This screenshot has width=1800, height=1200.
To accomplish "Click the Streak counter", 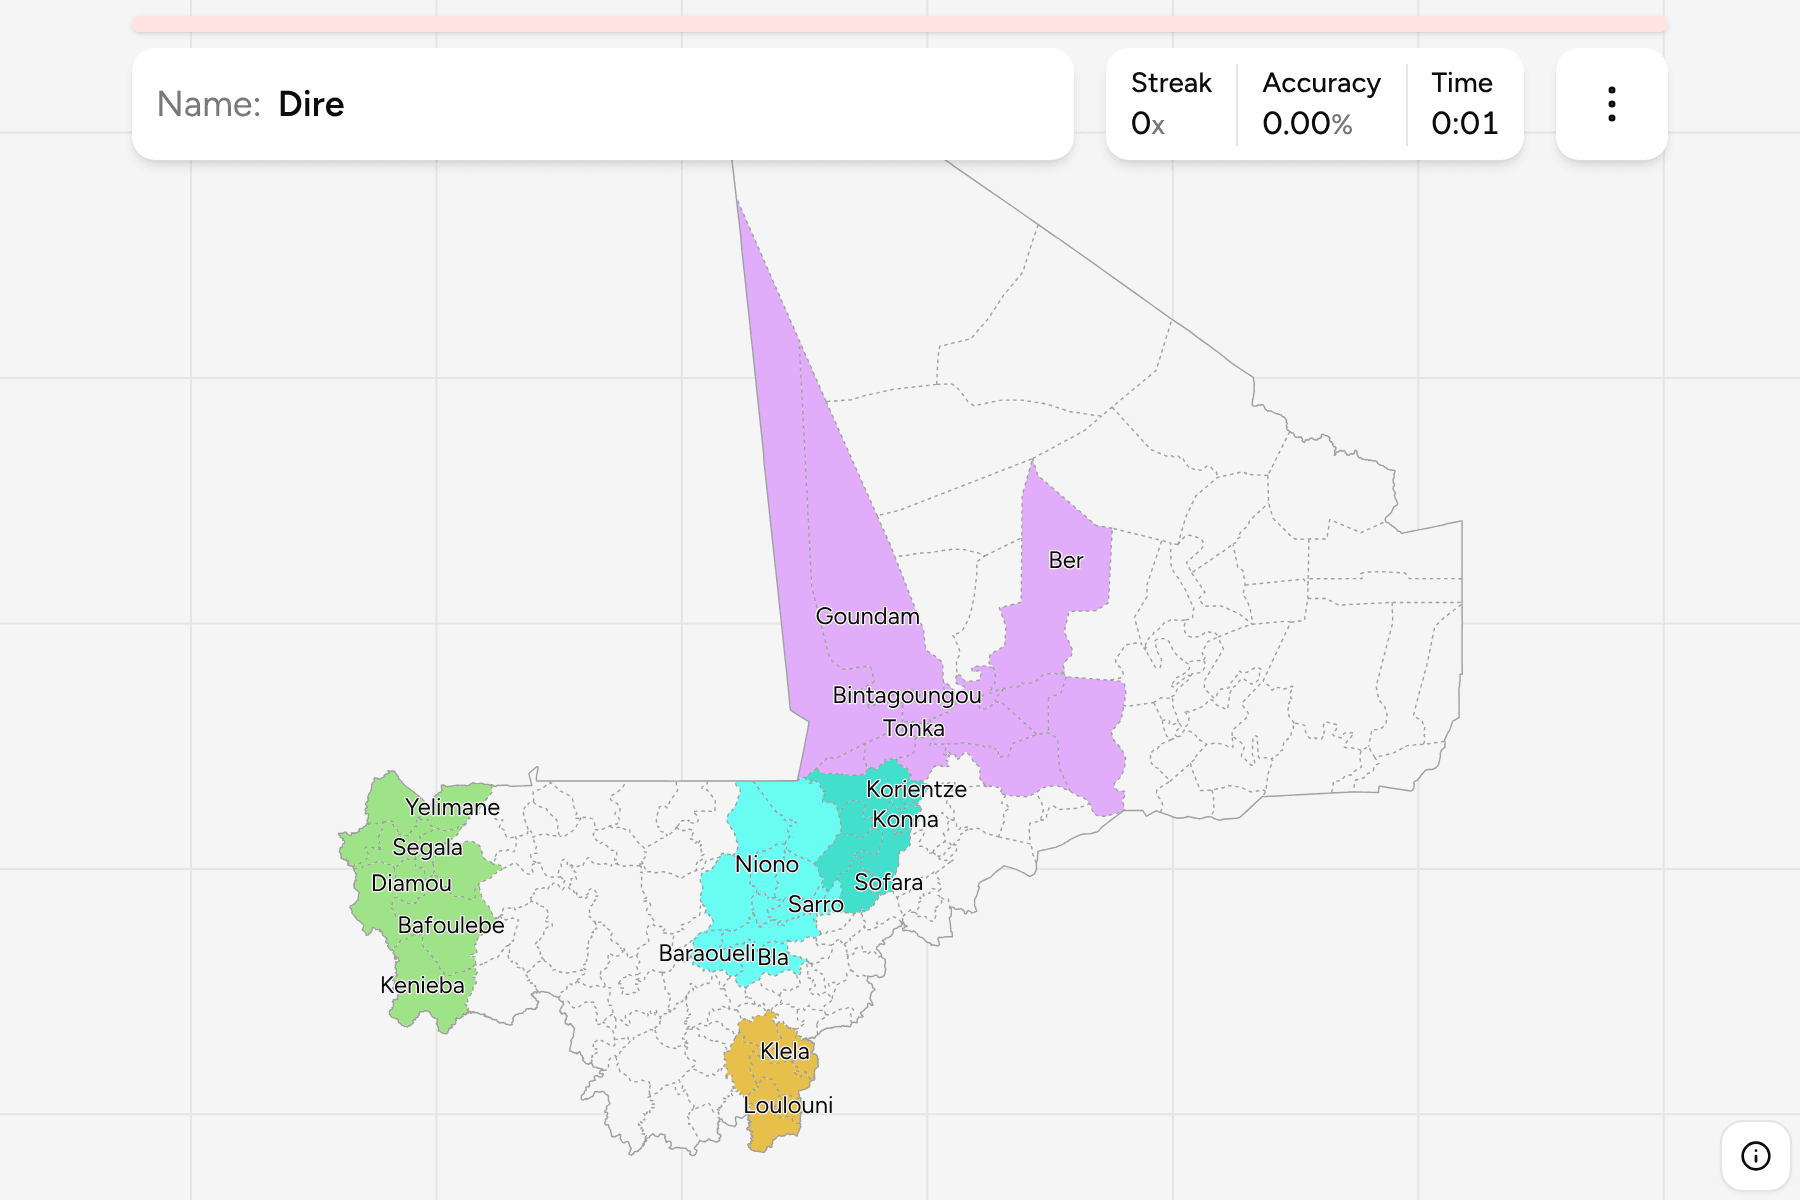I will click(1171, 104).
